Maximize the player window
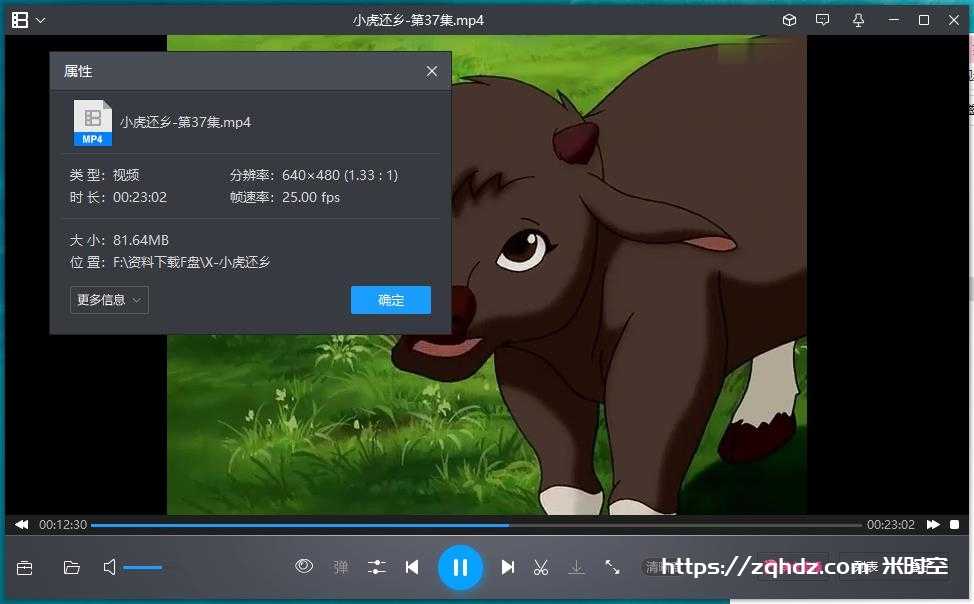Image resolution: width=974 pixels, height=604 pixels. click(x=924, y=20)
